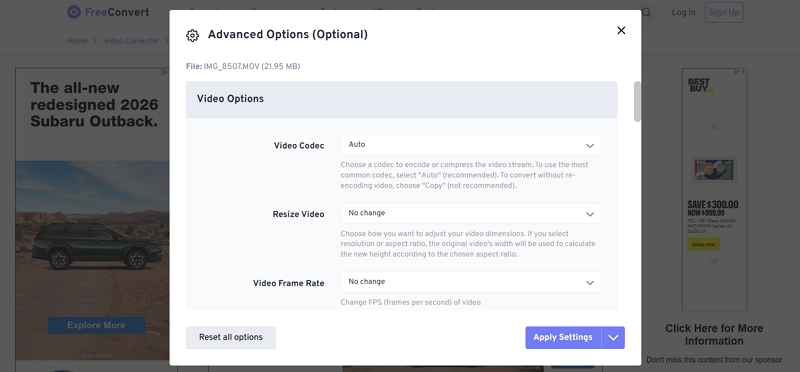Image resolution: width=800 pixels, height=372 pixels.
Task: Click the Video Codec label
Action: tap(299, 146)
